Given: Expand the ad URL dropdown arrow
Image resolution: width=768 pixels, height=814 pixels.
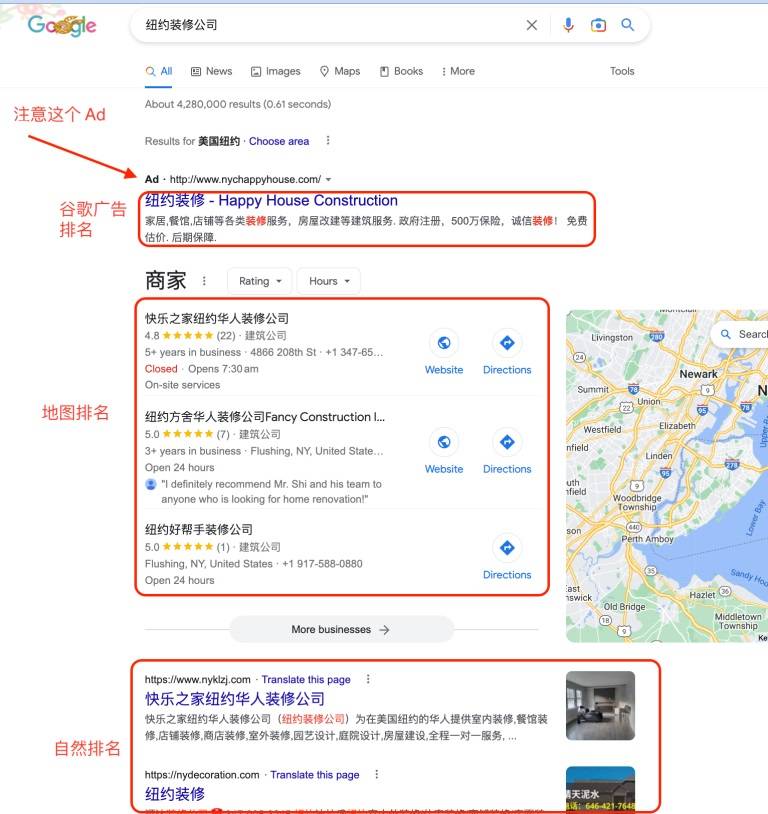Looking at the screenshot, I should [328, 180].
